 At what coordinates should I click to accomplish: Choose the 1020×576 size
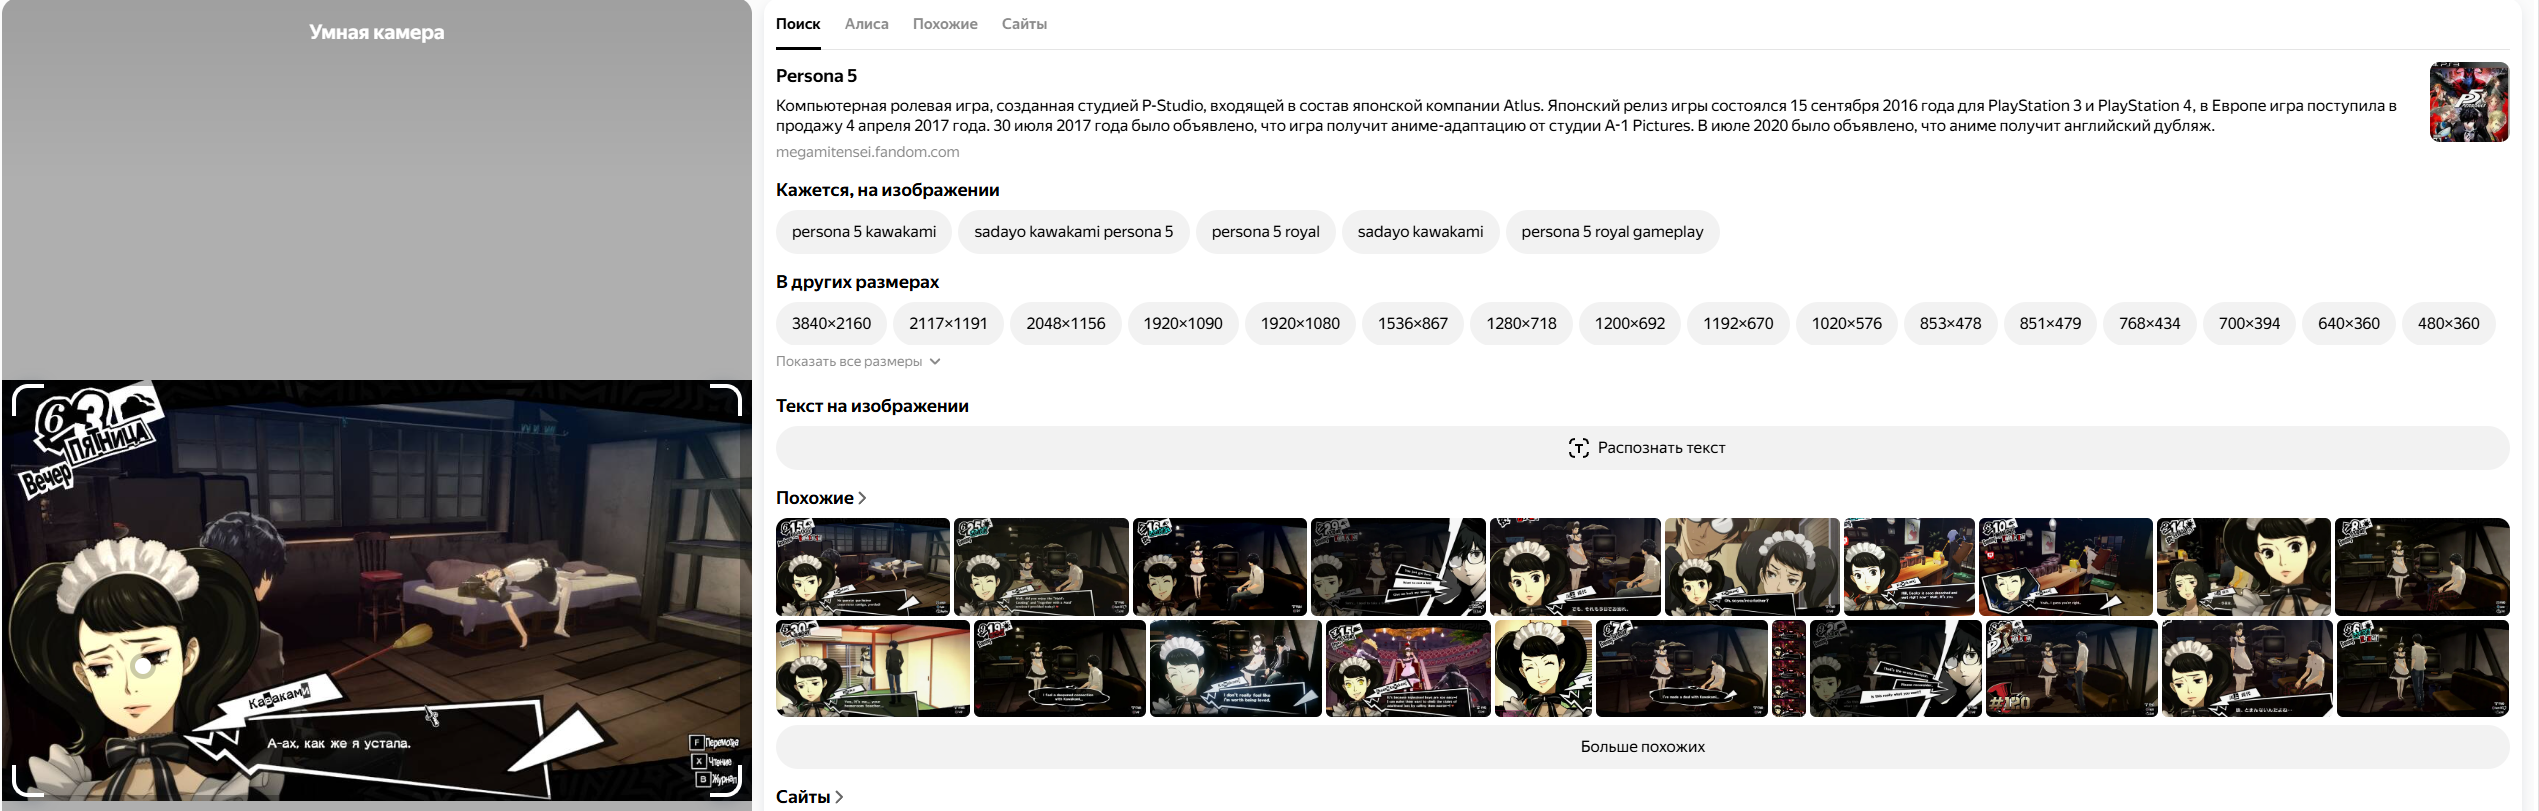point(1847,324)
